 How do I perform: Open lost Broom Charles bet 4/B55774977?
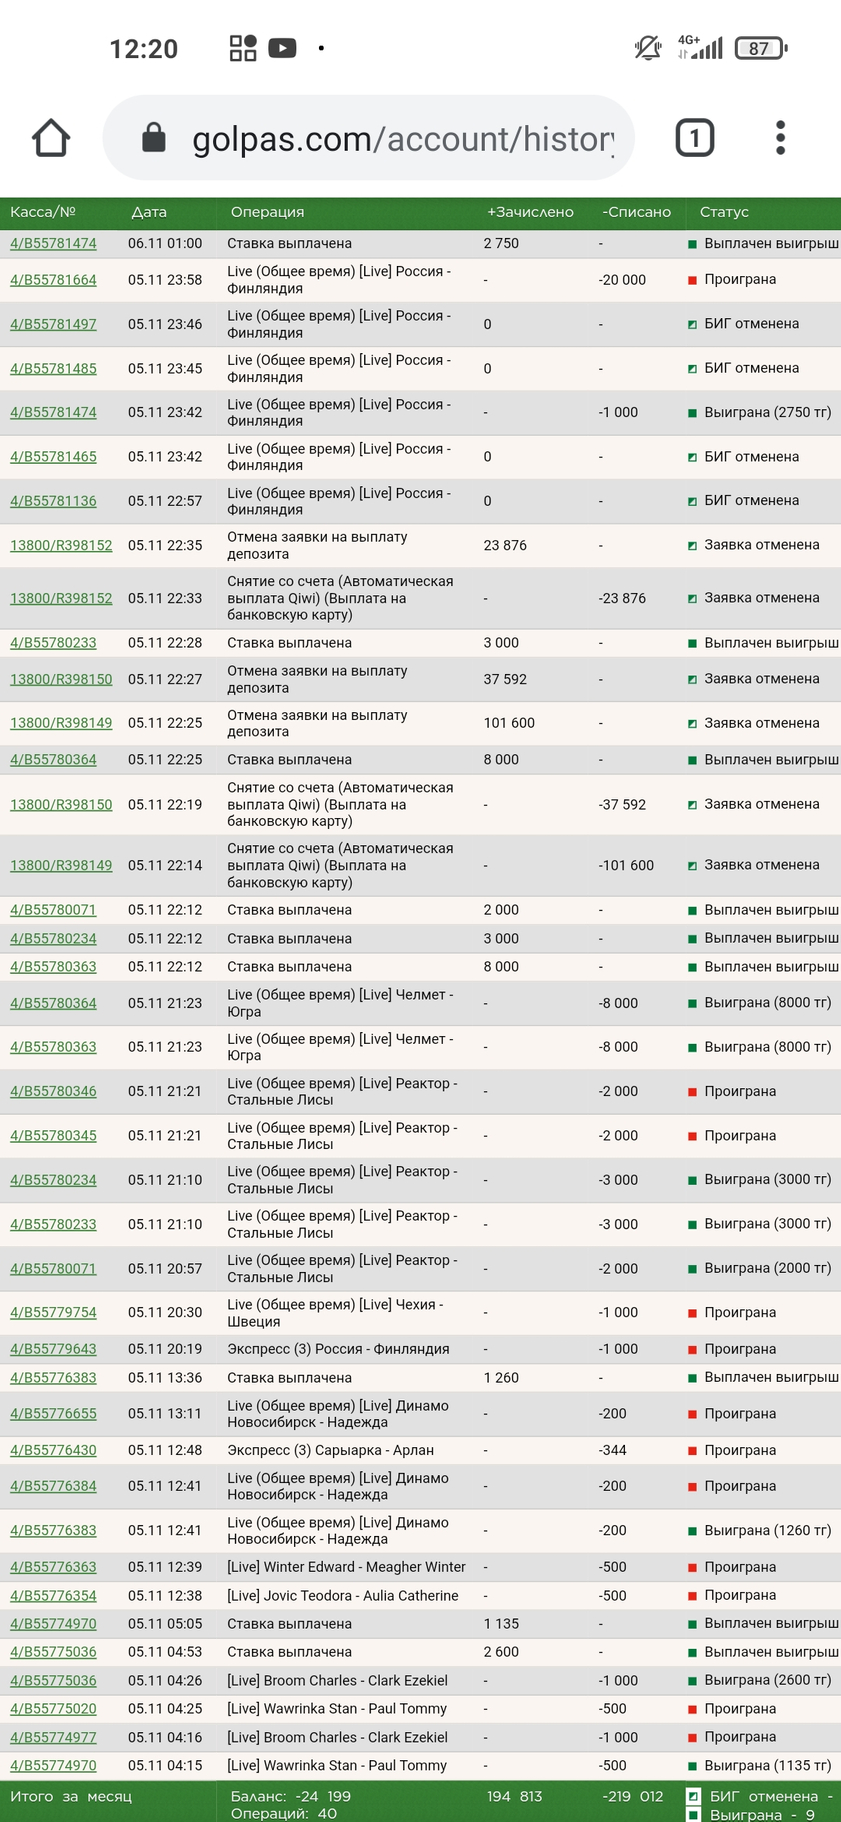pos(53,1737)
